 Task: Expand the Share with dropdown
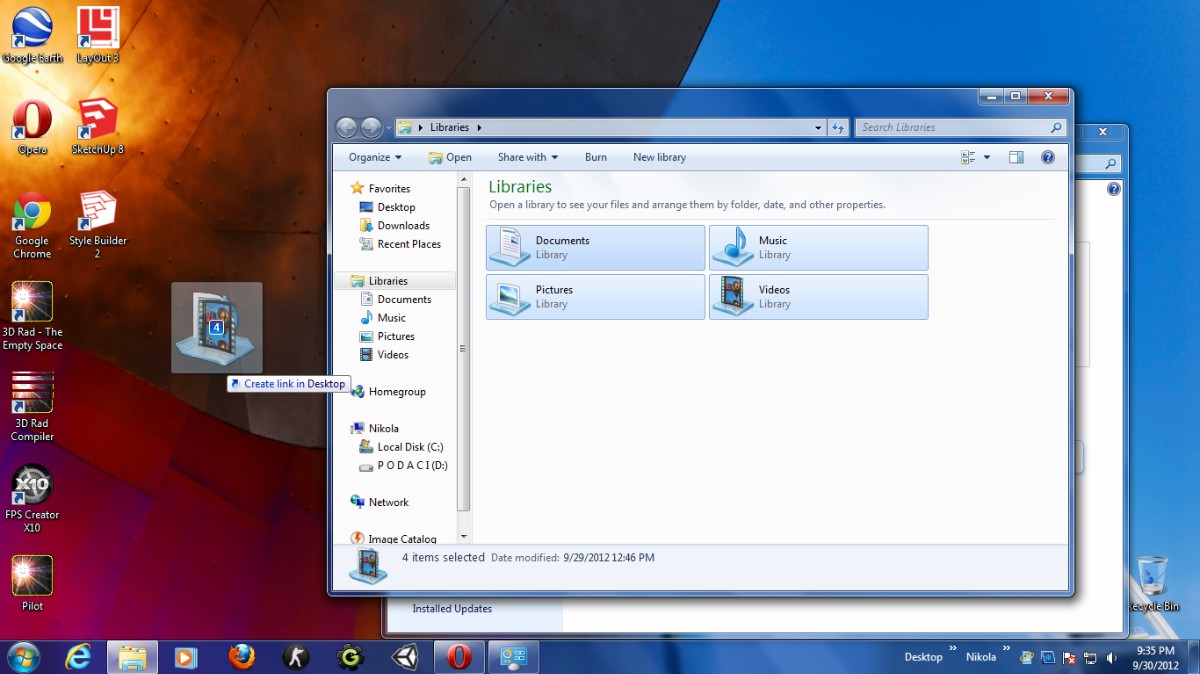click(x=527, y=157)
